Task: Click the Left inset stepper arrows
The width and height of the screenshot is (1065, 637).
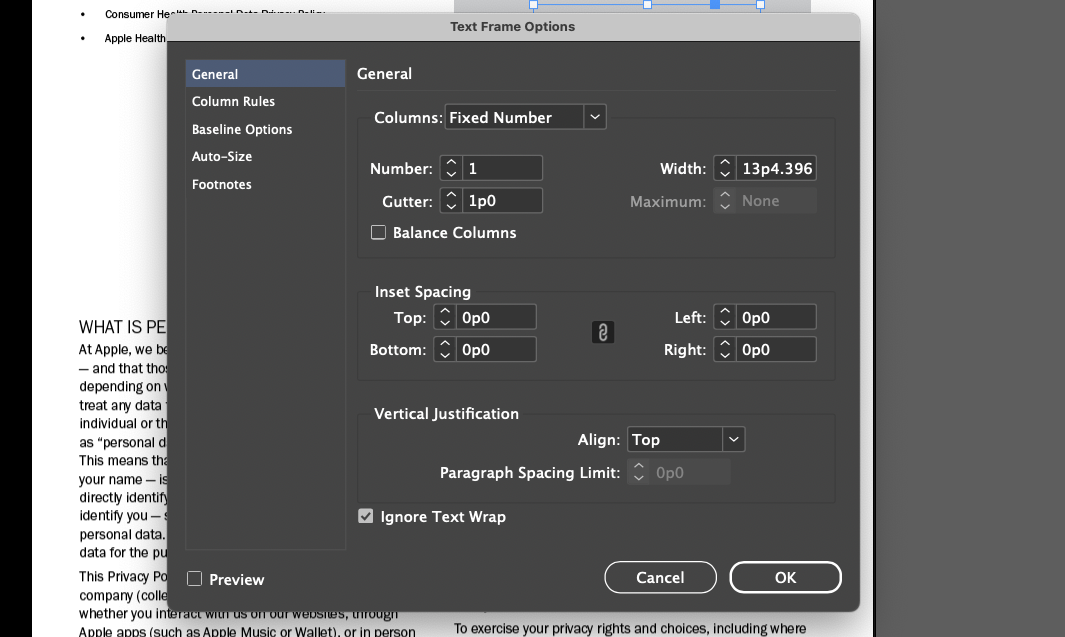Action: (725, 318)
